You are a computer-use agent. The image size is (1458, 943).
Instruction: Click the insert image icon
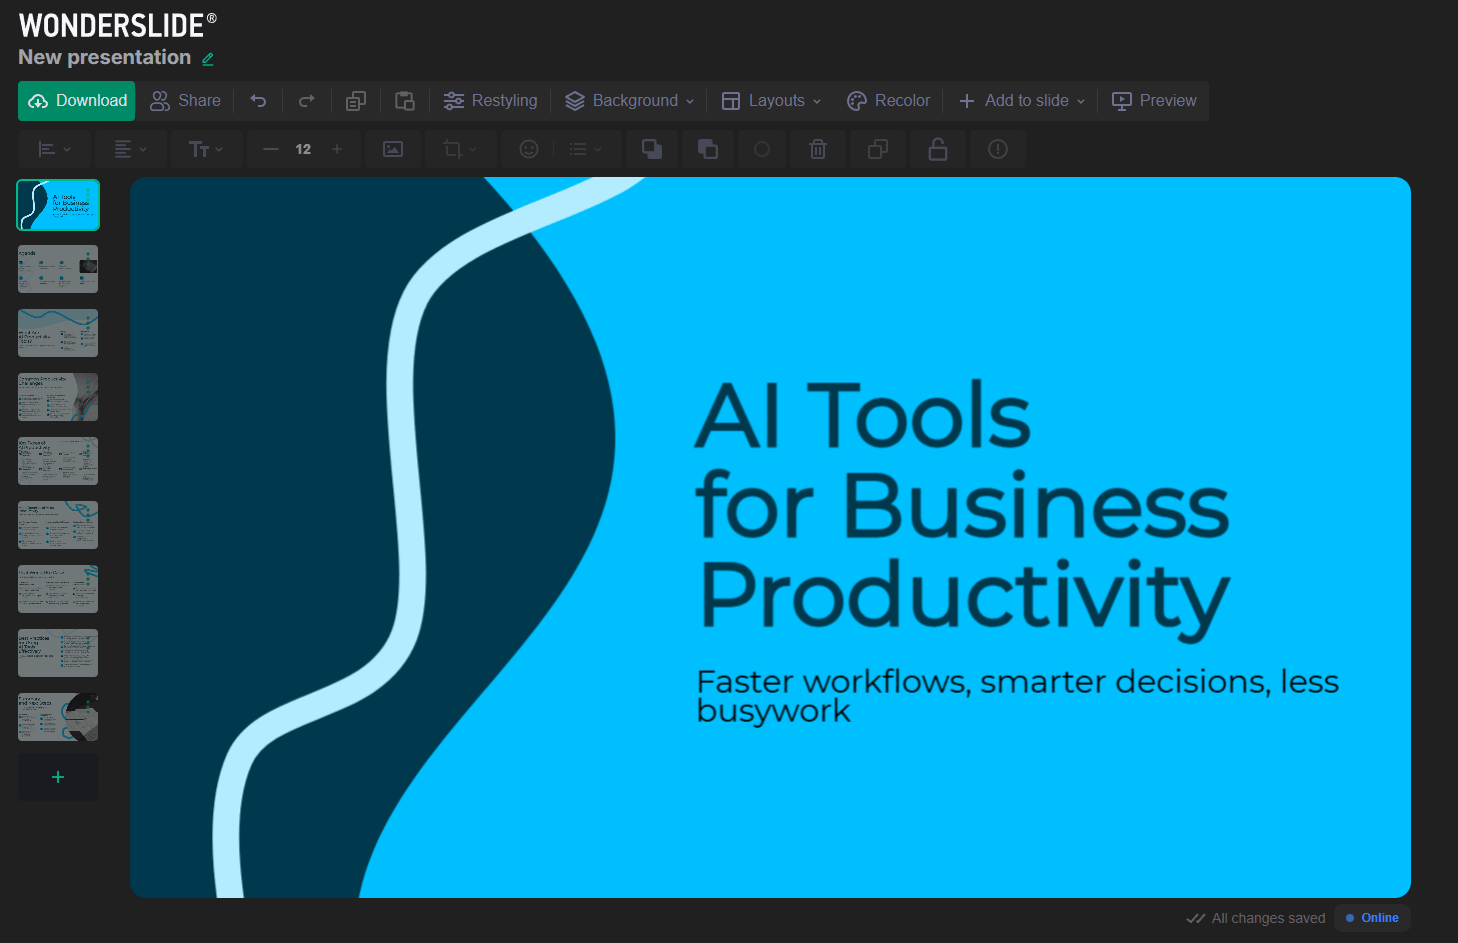pyautogui.click(x=393, y=149)
